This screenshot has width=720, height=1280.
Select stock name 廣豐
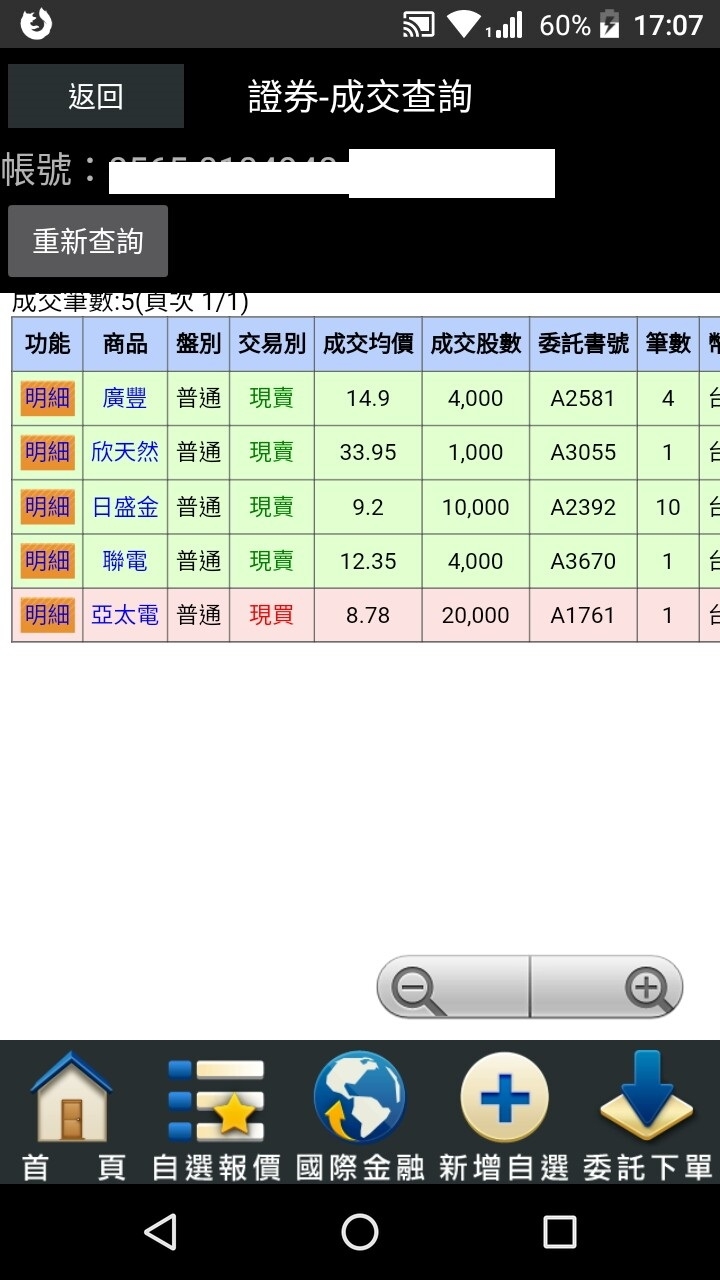125,398
